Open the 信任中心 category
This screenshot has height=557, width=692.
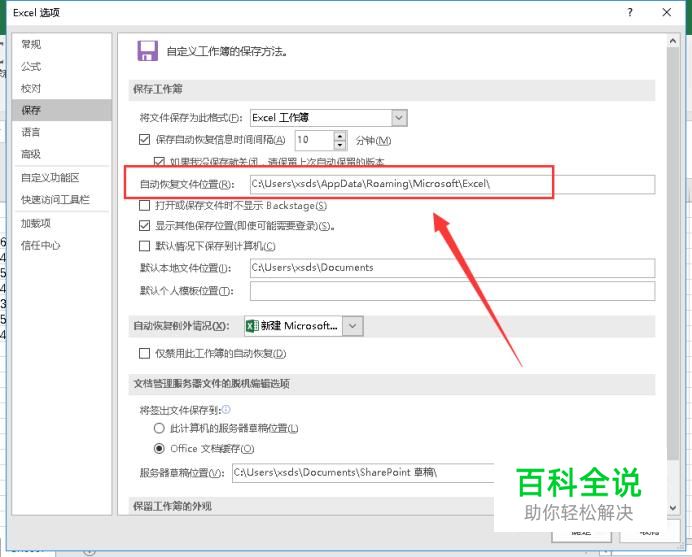click(x=41, y=245)
